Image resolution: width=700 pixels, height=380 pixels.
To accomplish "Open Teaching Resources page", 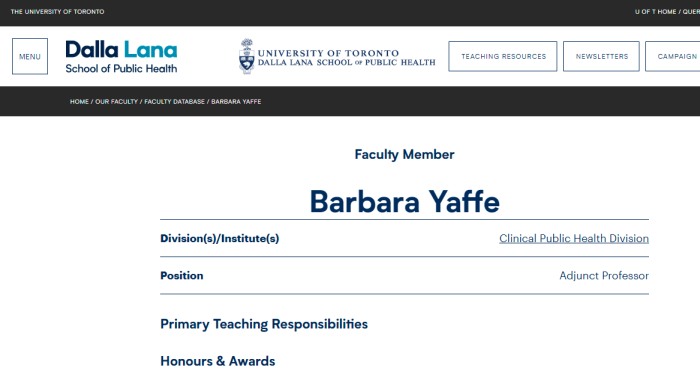I will pos(503,56).
